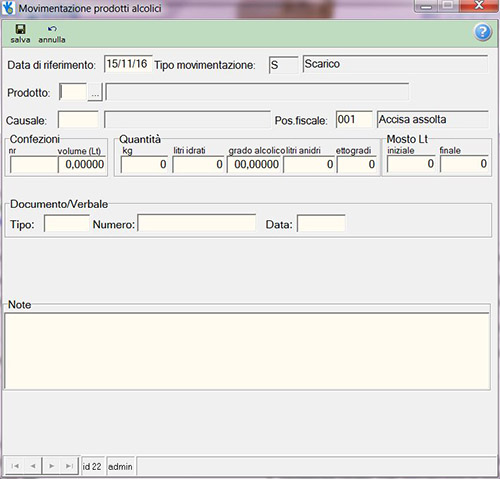Image resolution: width=500 pixels, height=479 pixels.
Task: Click the Causale code field
Action: tap(78, 120)
